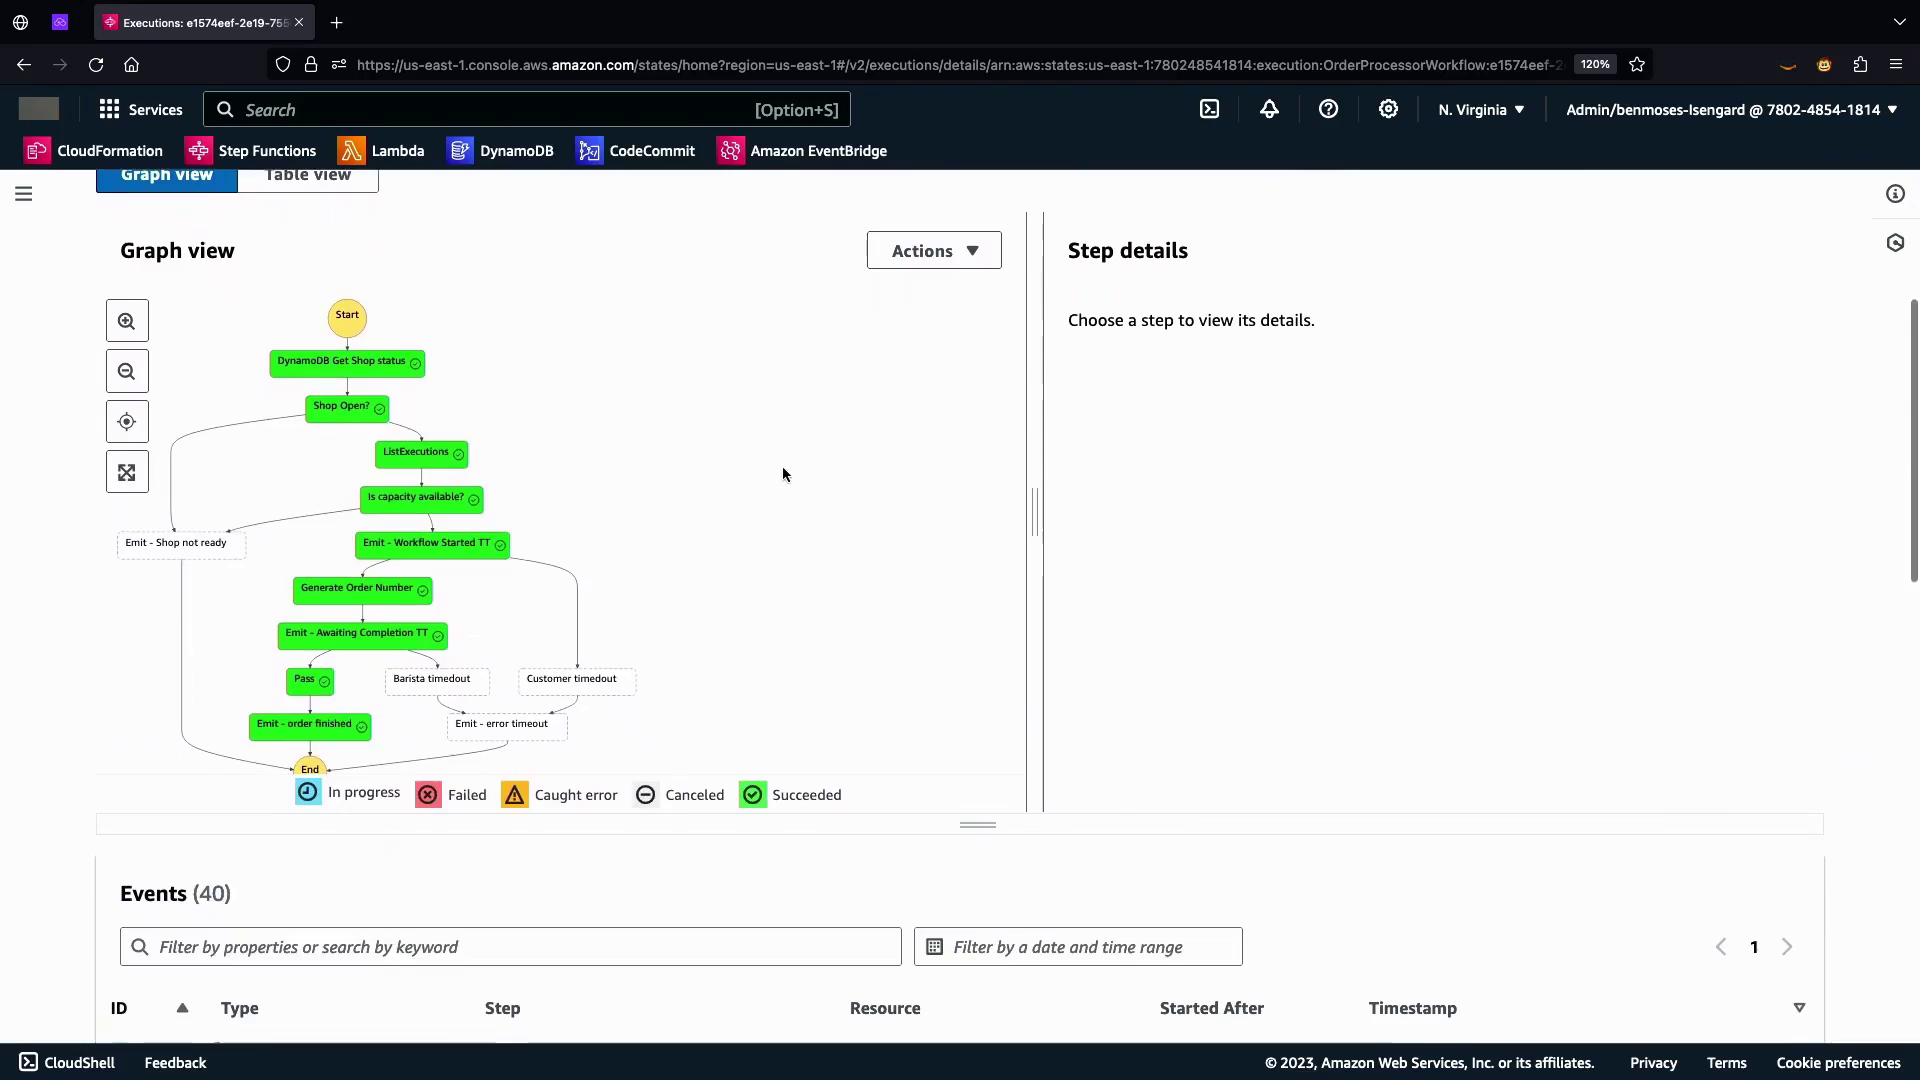1920x1080 pixels.
Task: Center the graph with the target icon
Action: (x=127, y=422)
